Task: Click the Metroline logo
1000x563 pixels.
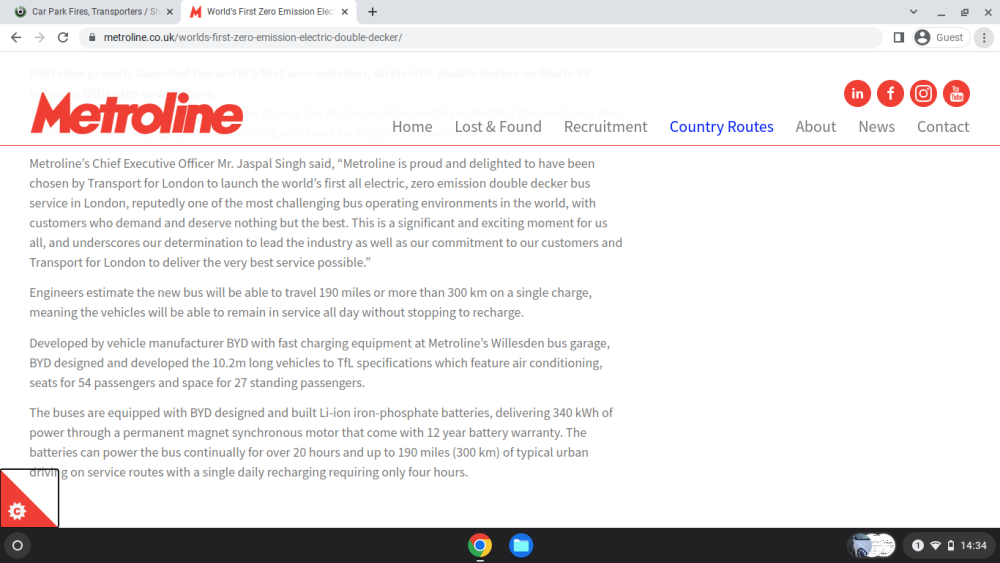Action: pyautogui.click(x=136, y=113)
